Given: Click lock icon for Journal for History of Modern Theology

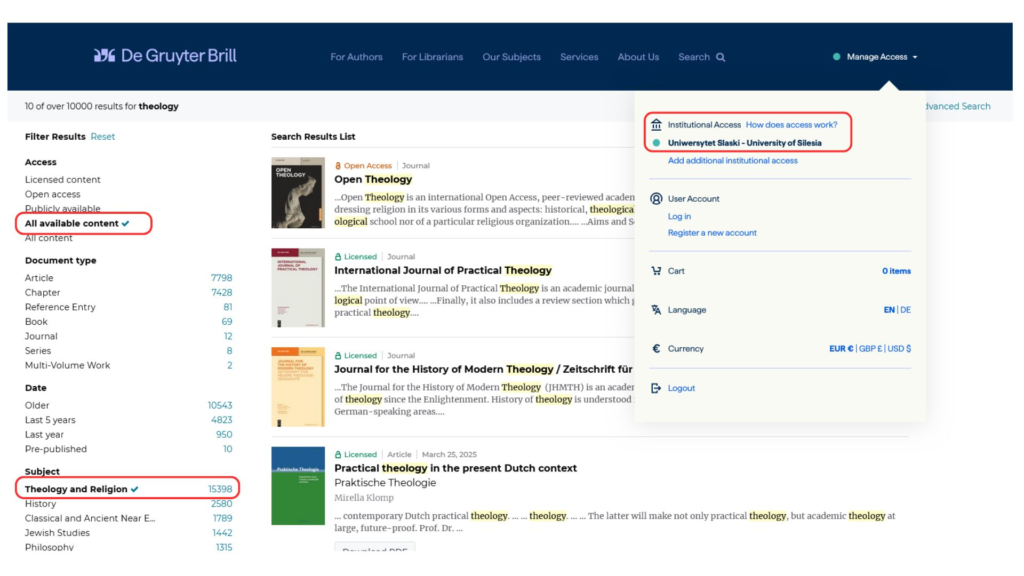Looking at the screenshot, I should [x=338, y=356].
